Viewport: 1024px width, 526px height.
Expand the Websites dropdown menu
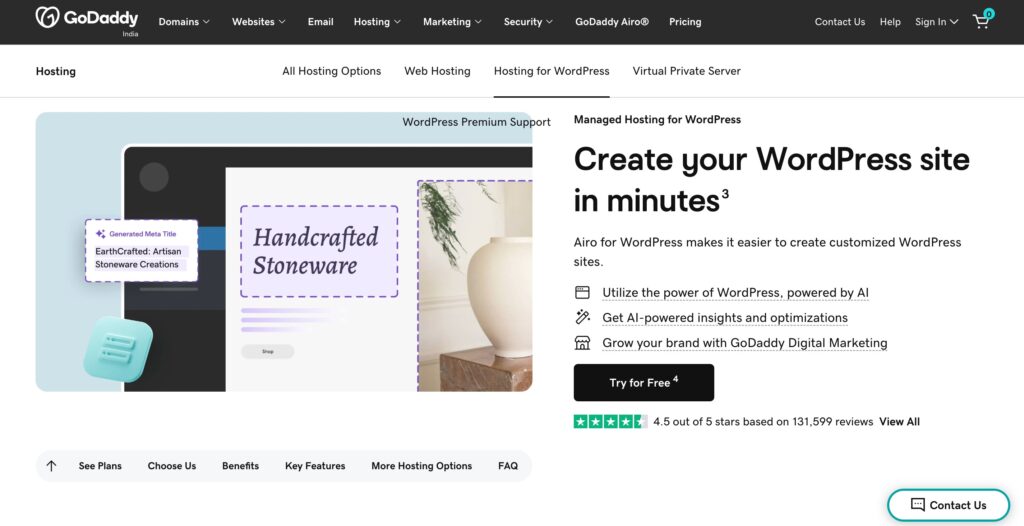pyautogui.click(x=259, y=22)
